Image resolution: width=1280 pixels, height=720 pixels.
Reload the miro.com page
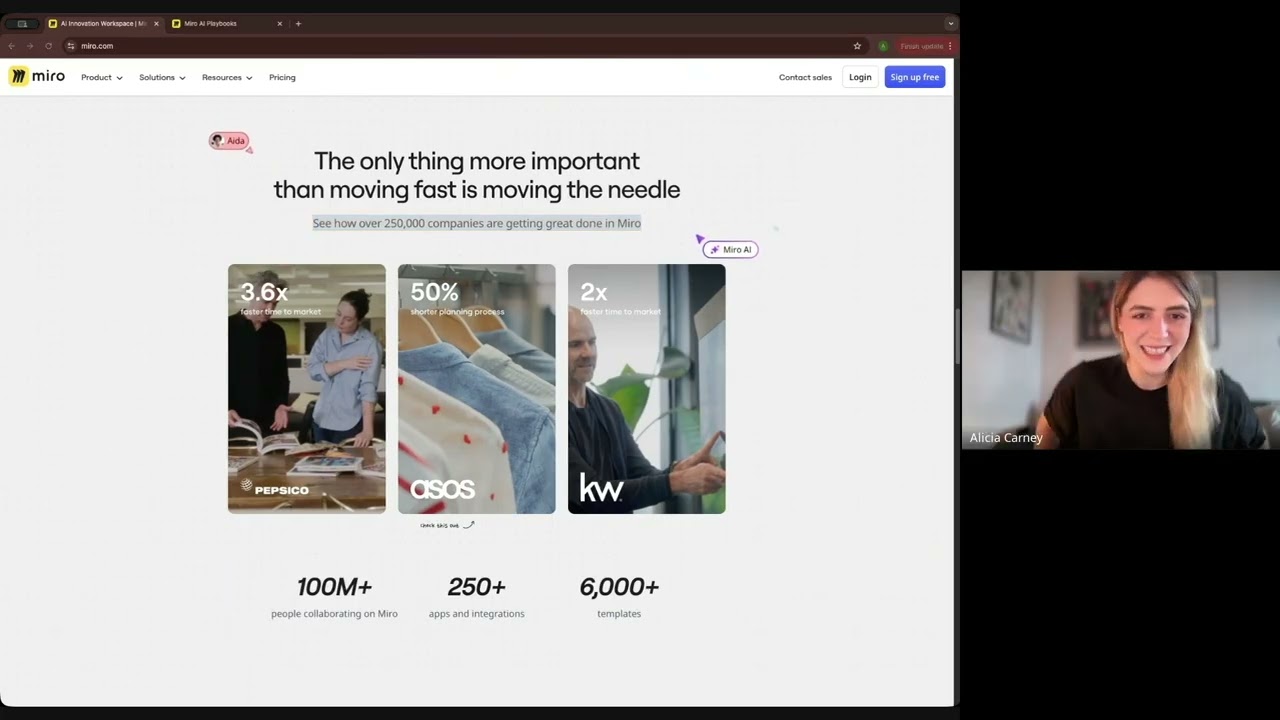[48, 46]
